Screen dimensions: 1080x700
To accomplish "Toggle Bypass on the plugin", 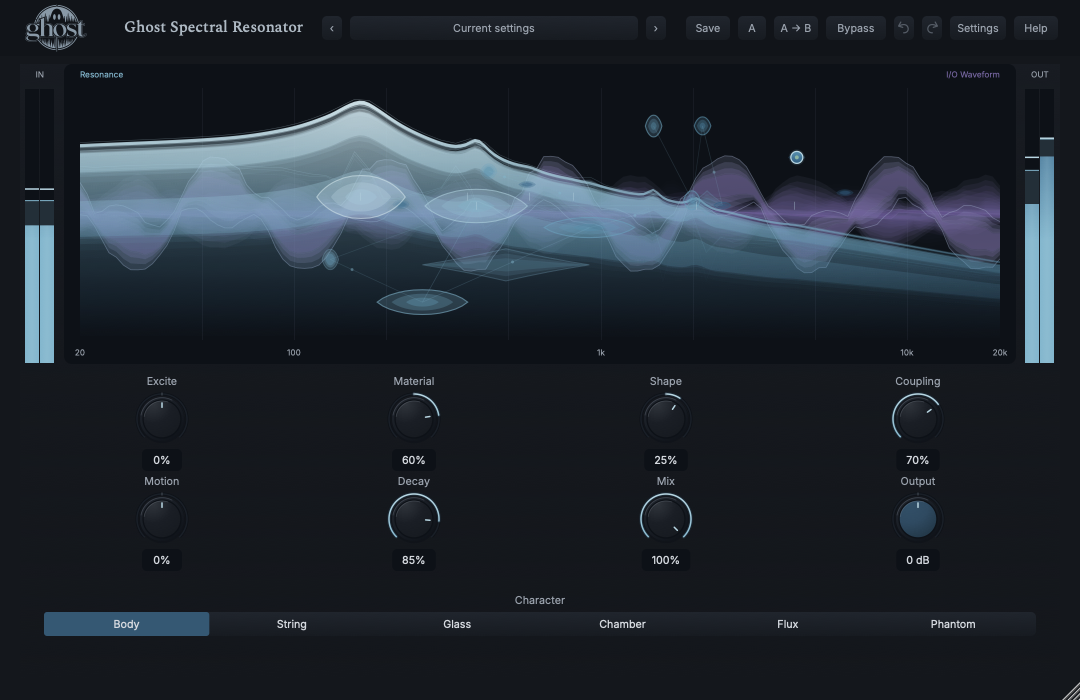I will (855, 28).
